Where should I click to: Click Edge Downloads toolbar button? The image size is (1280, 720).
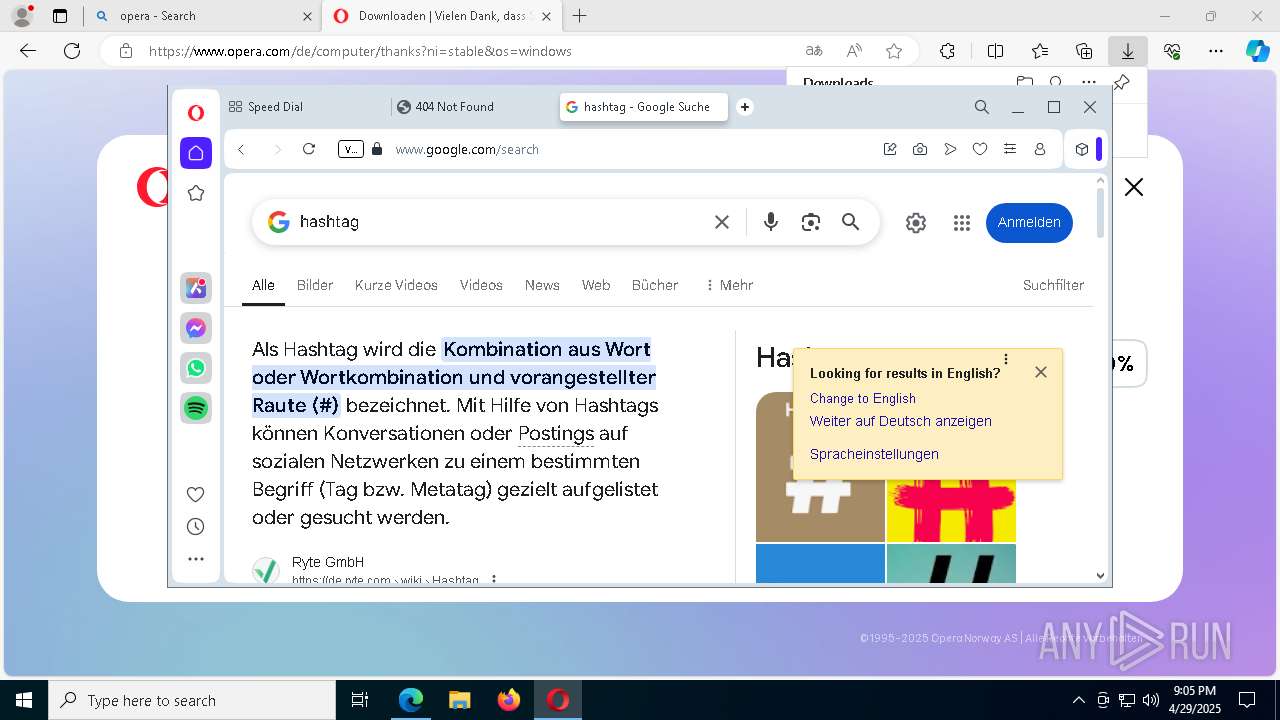[x=1127, y=51]
